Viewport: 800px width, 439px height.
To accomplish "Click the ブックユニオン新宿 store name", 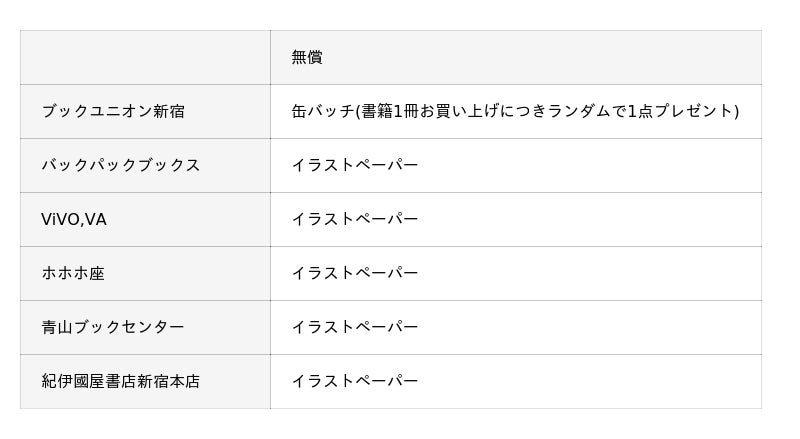I will coord(113,111).
